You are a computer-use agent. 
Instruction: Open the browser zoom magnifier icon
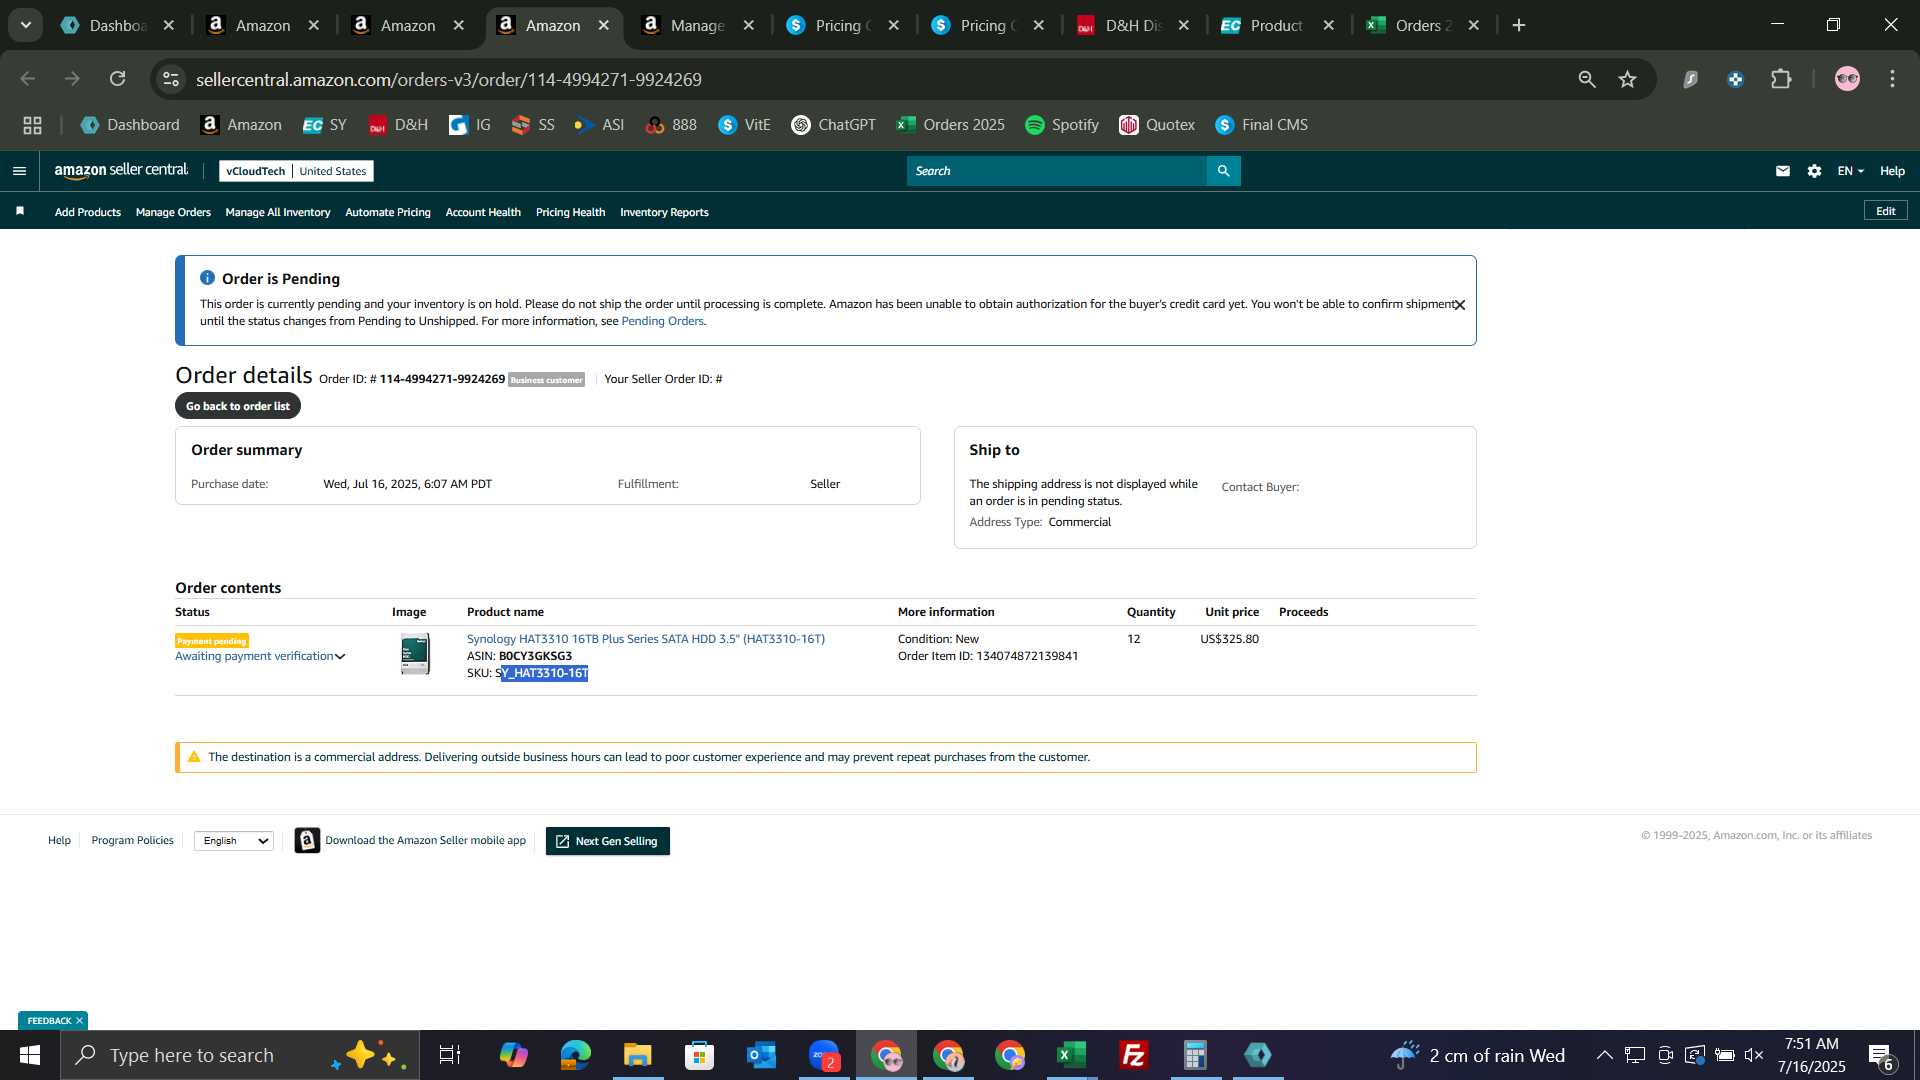[1587, 79]
